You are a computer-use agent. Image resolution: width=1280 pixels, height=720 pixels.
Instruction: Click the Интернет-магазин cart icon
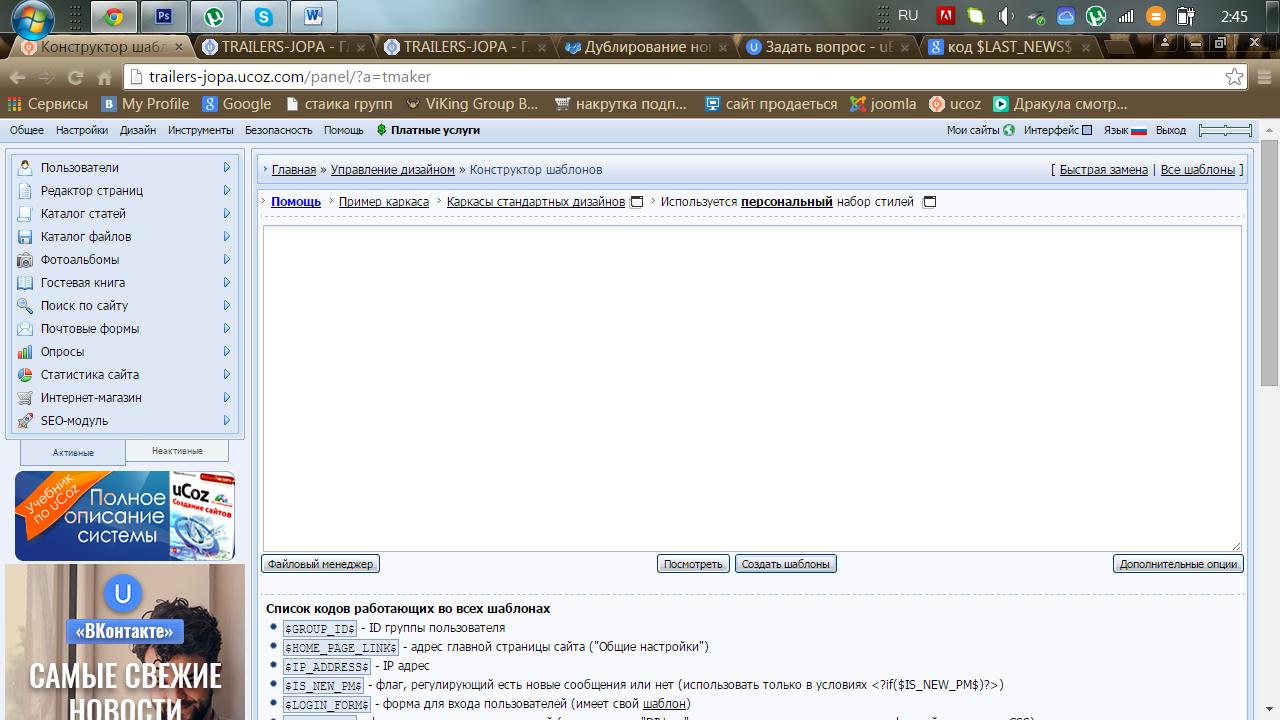(26, 398)
